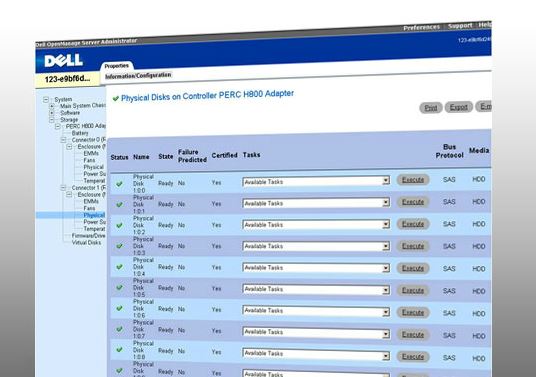Image resolution: width=536 pixels, height=377 pixels.
Task: Click the Export button
Action: (x=459, y=107)
